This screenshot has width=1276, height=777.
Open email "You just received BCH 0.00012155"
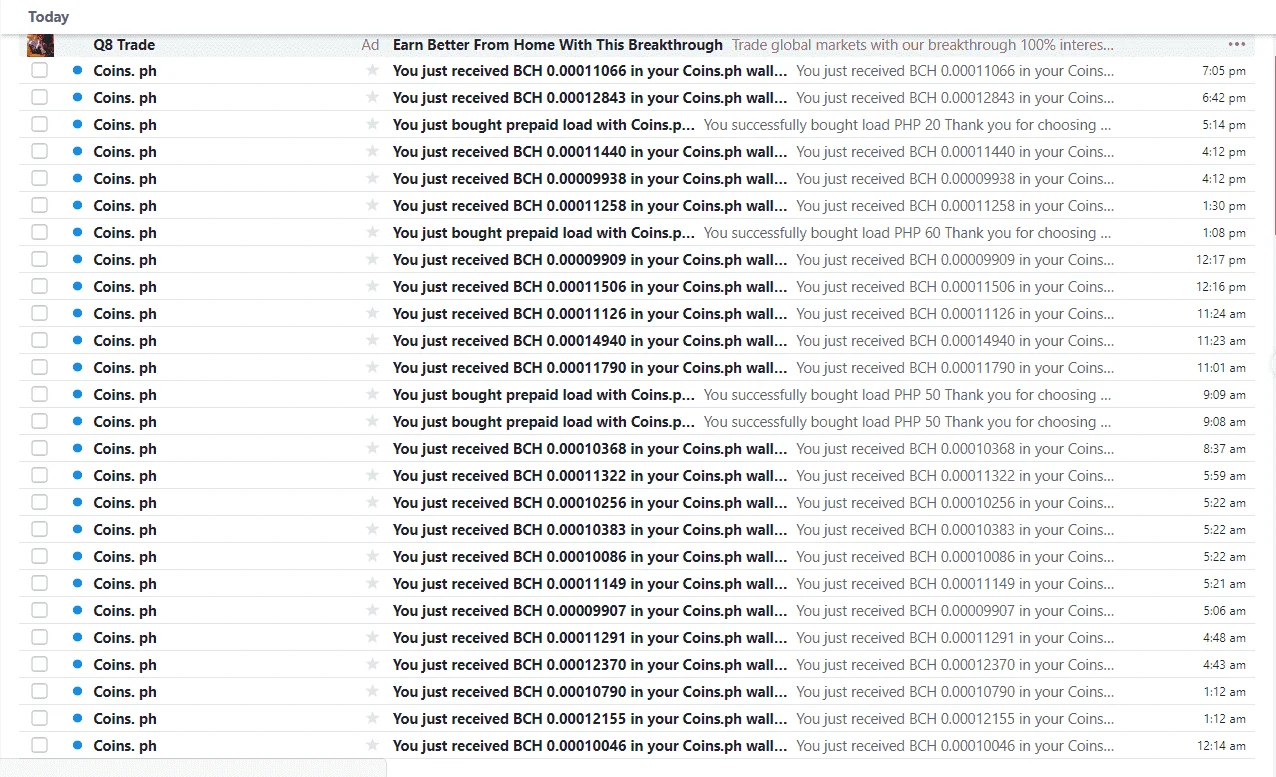pos(590,719)
